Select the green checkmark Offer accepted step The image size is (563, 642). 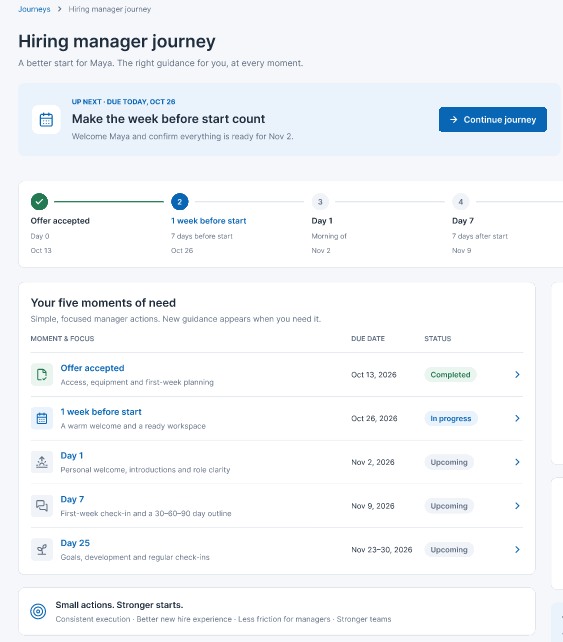coord(39,201)
